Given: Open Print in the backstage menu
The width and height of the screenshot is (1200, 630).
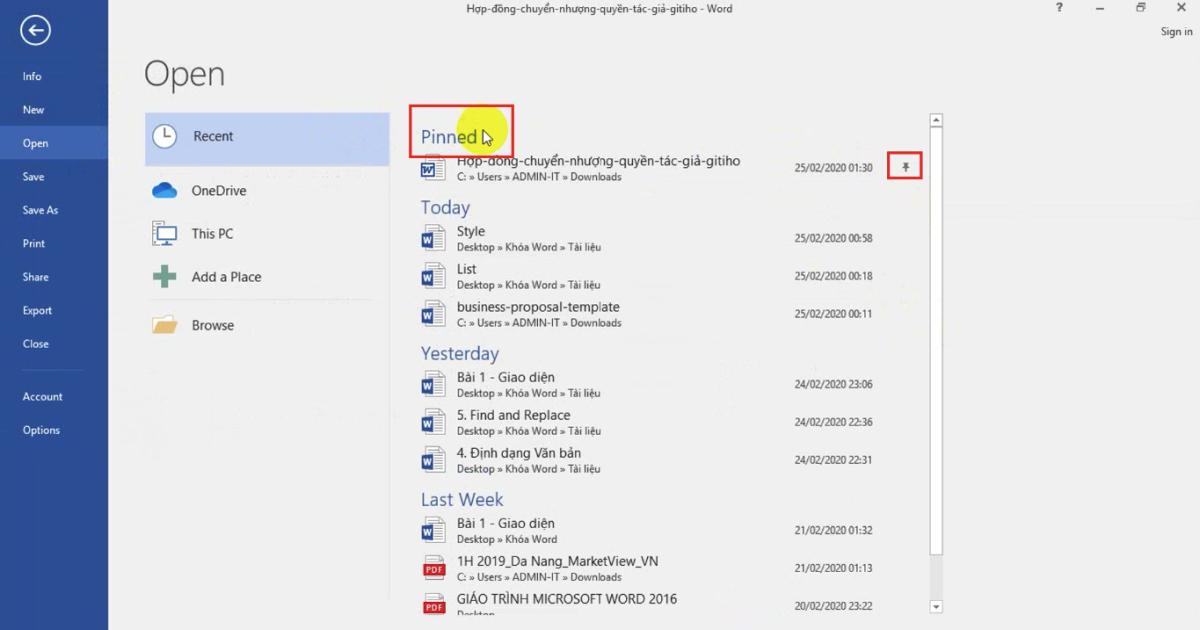Looking at the screenshot, I should [34, 244].
